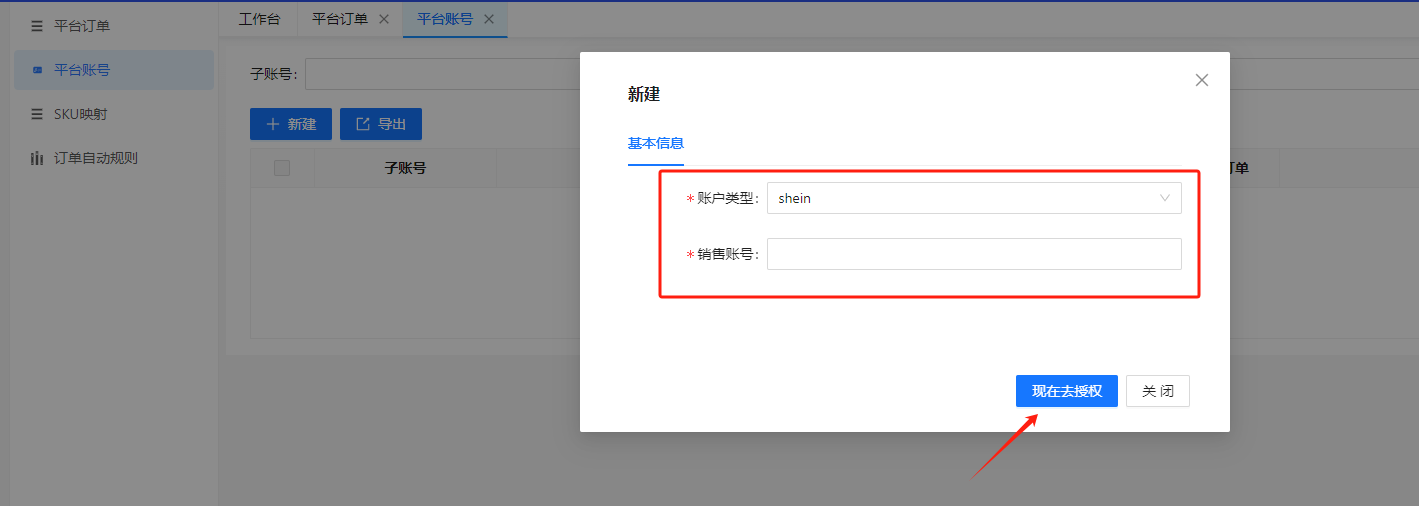Click the export icon on 导出 button
The height and width of the screenshot is (506, 1419).
point(363,124)
